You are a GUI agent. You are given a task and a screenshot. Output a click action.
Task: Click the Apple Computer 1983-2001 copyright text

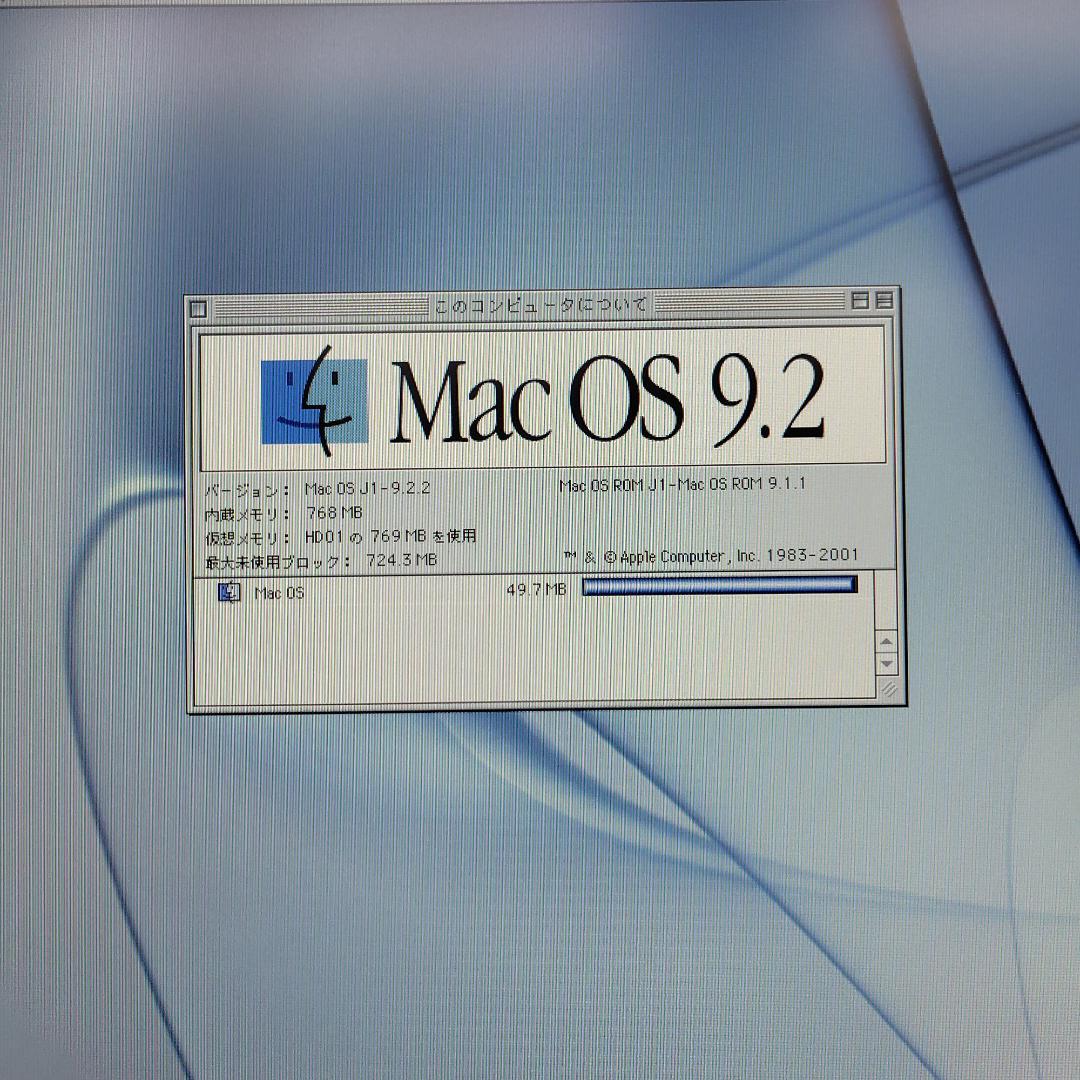point(711,556)
